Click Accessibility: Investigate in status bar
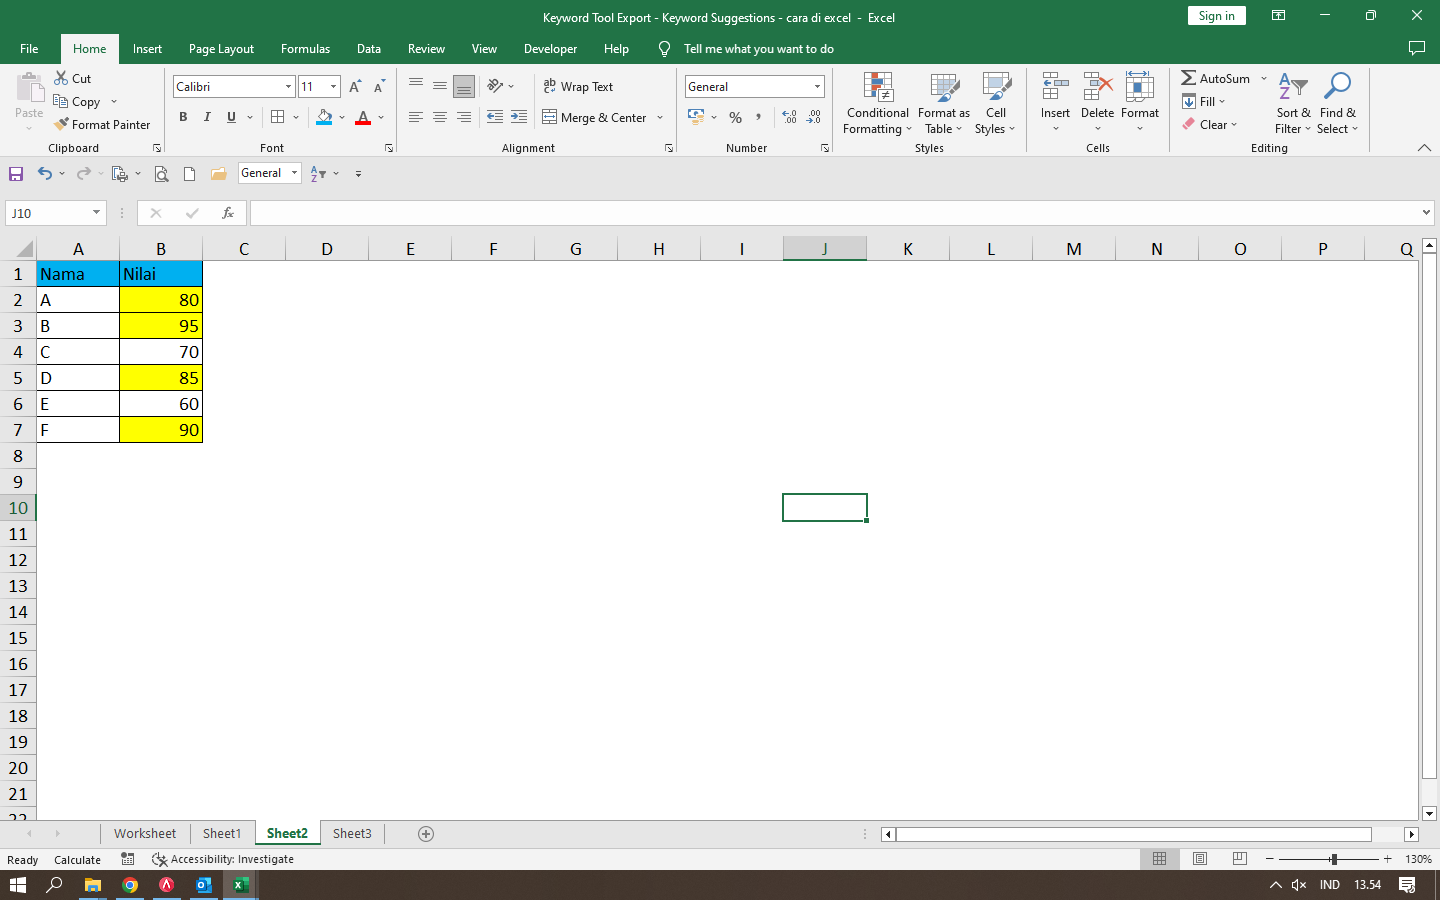 click(x=223, y=859)
